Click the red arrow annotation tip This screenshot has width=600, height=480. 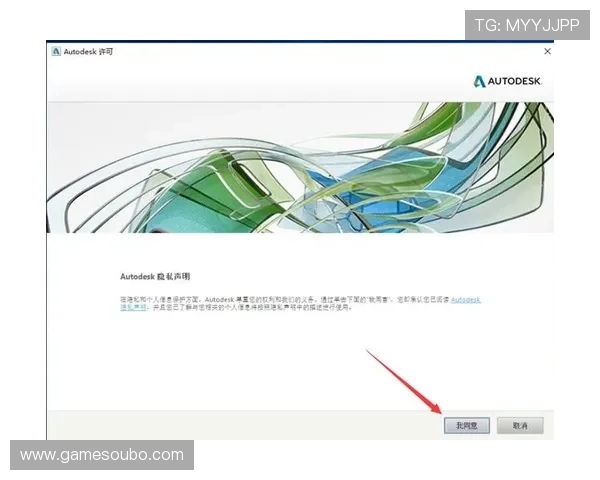pos(441,411)
